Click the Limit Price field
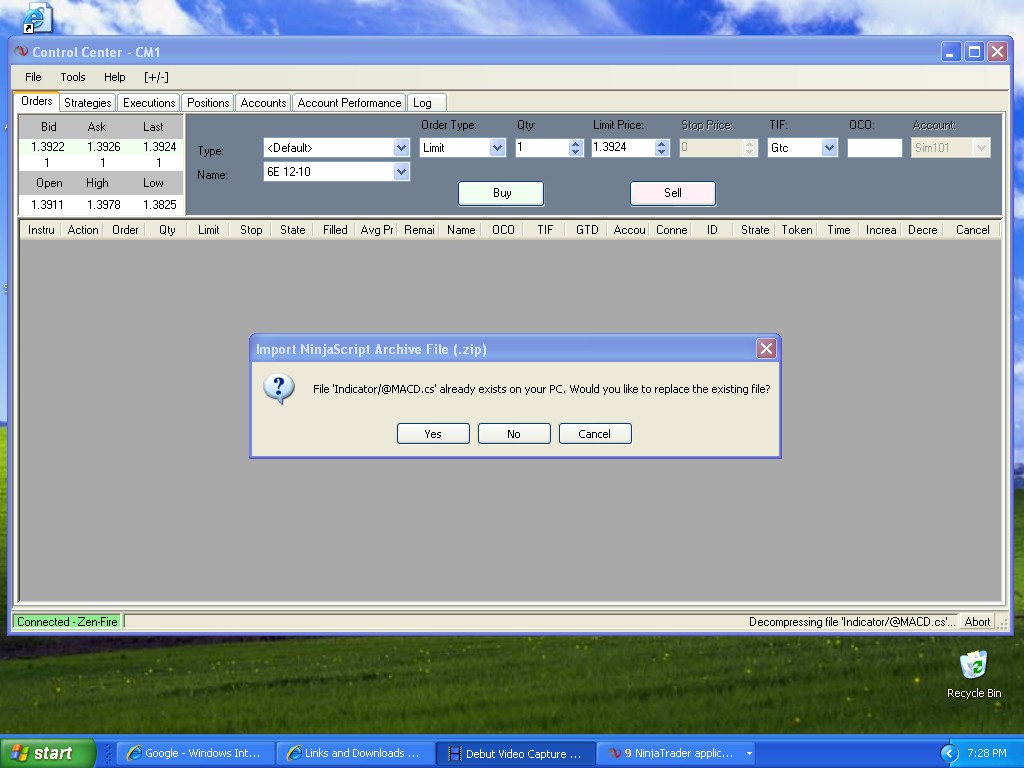This screenshot has width=1024, height=768. point(624,148)
